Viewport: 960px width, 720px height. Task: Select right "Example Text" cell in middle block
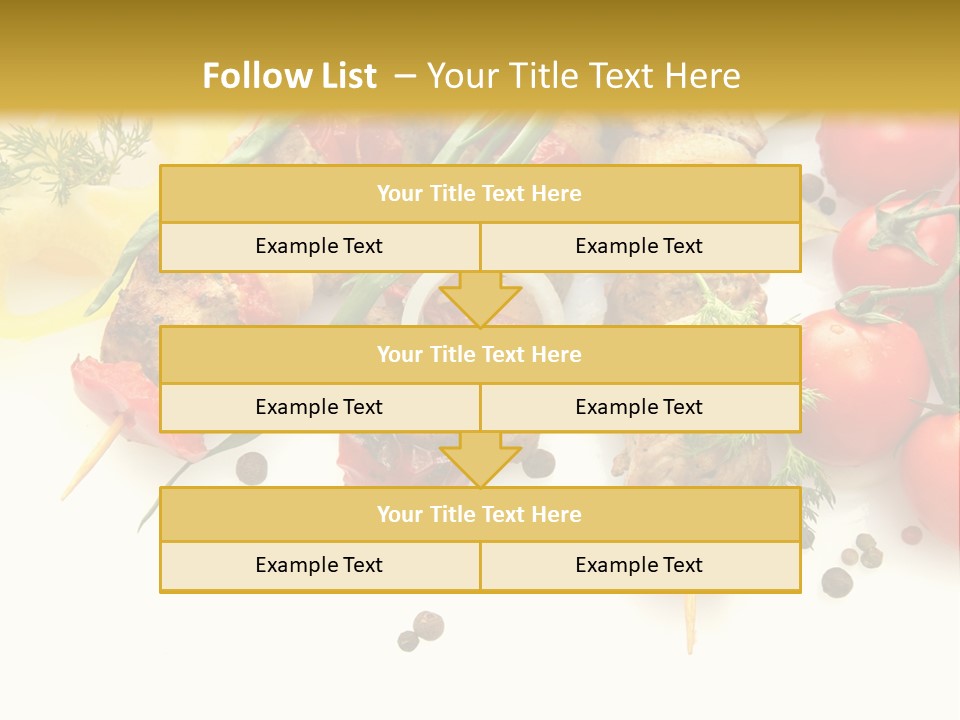[x=639, y=407]
